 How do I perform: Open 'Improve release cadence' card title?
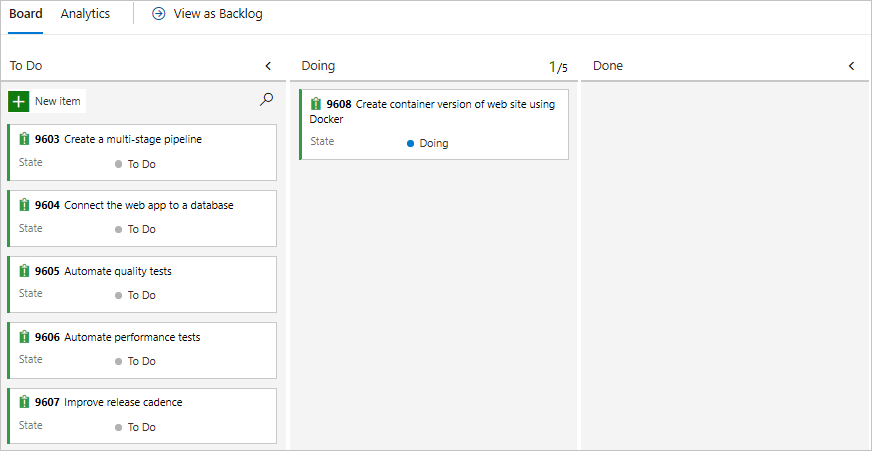123,402
